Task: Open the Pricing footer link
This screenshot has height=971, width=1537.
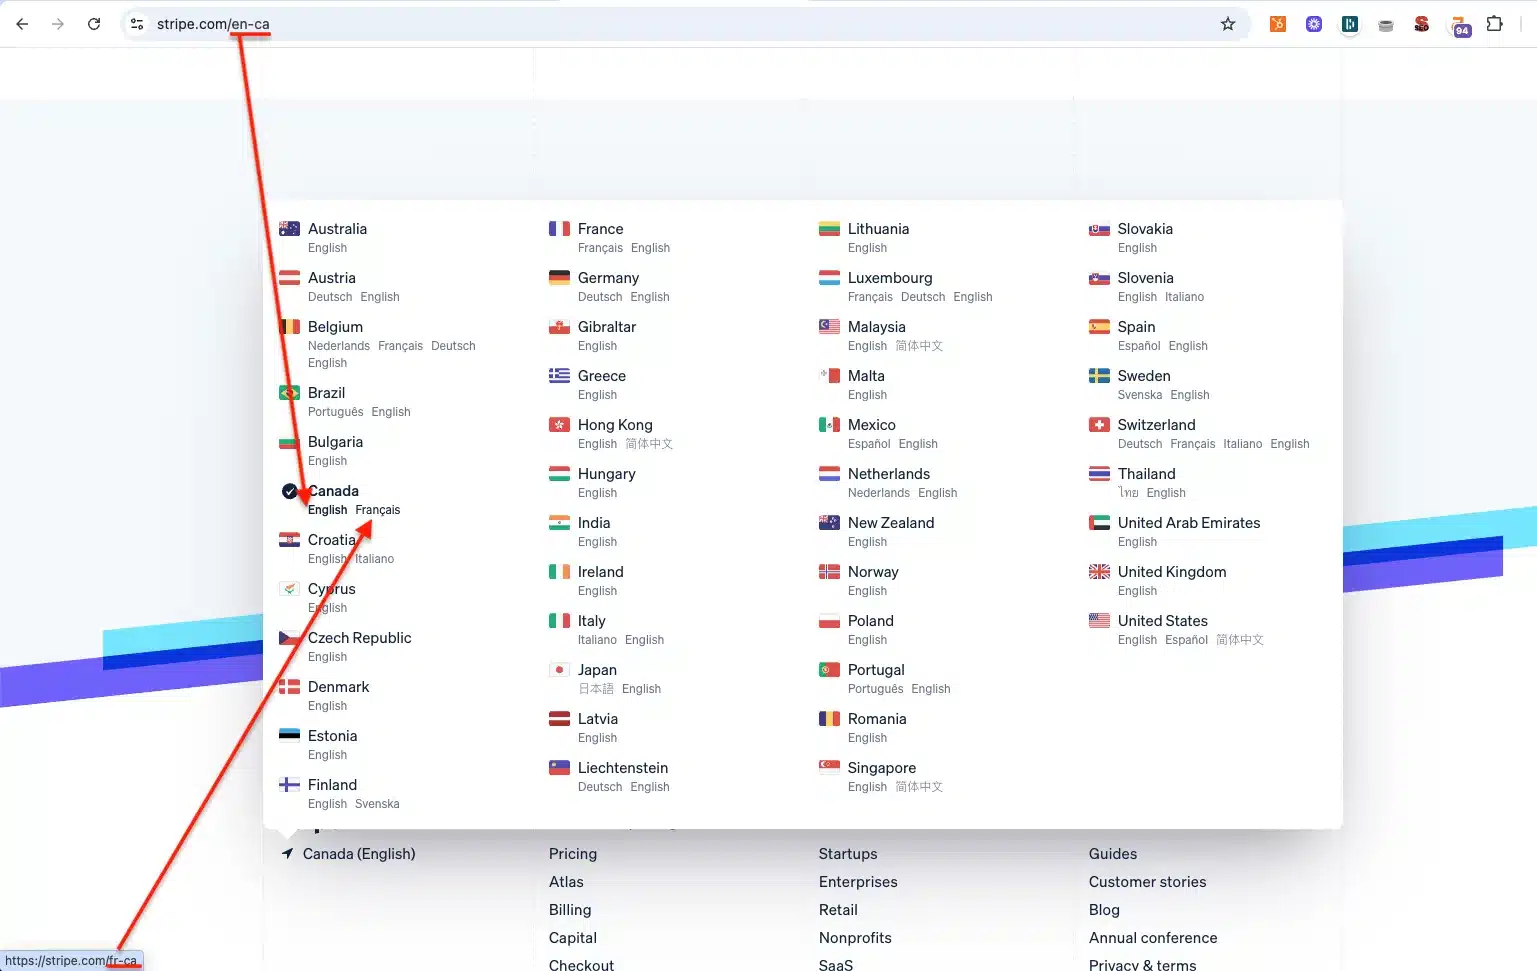Action: point(573,854)
